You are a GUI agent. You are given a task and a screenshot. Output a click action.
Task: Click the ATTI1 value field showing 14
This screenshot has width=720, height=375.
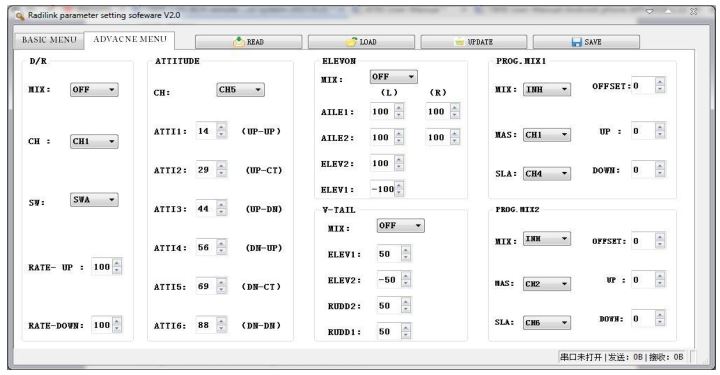click(x=207, y=131)
